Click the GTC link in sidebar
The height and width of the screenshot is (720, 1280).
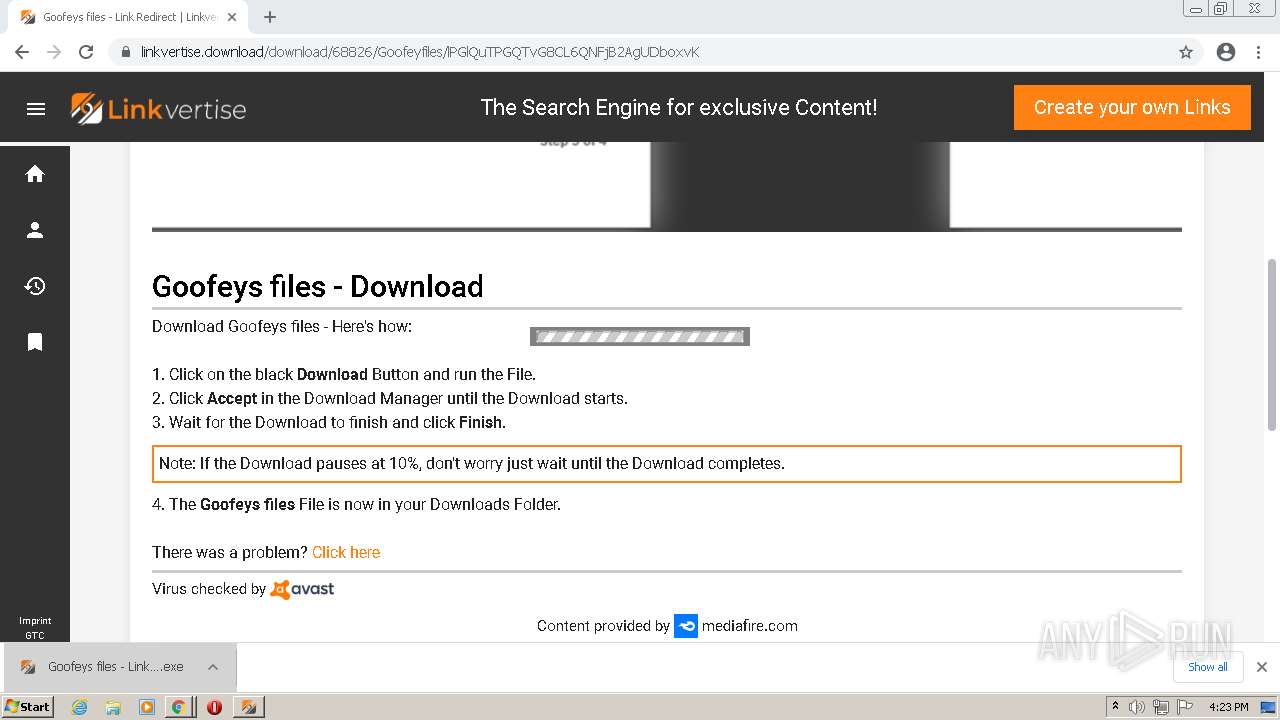pyautogui.click(x=35, y=635)
